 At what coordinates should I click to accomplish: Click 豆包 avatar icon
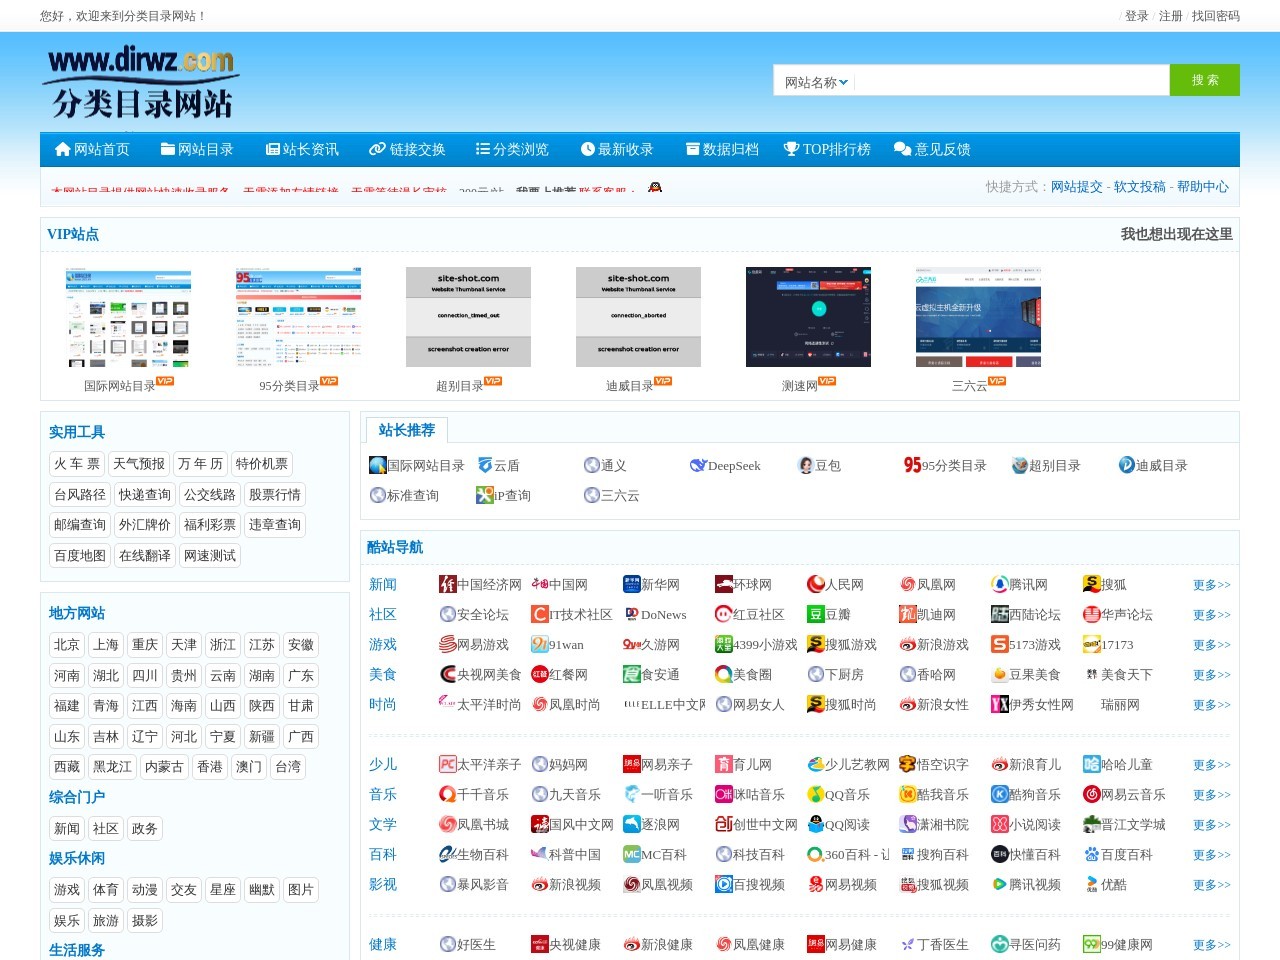coord(805,465)
